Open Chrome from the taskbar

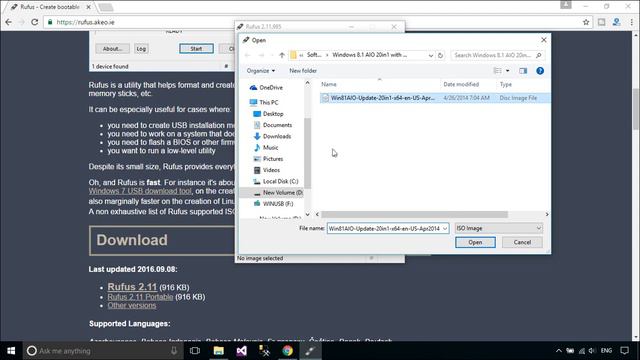click(287, 351)
